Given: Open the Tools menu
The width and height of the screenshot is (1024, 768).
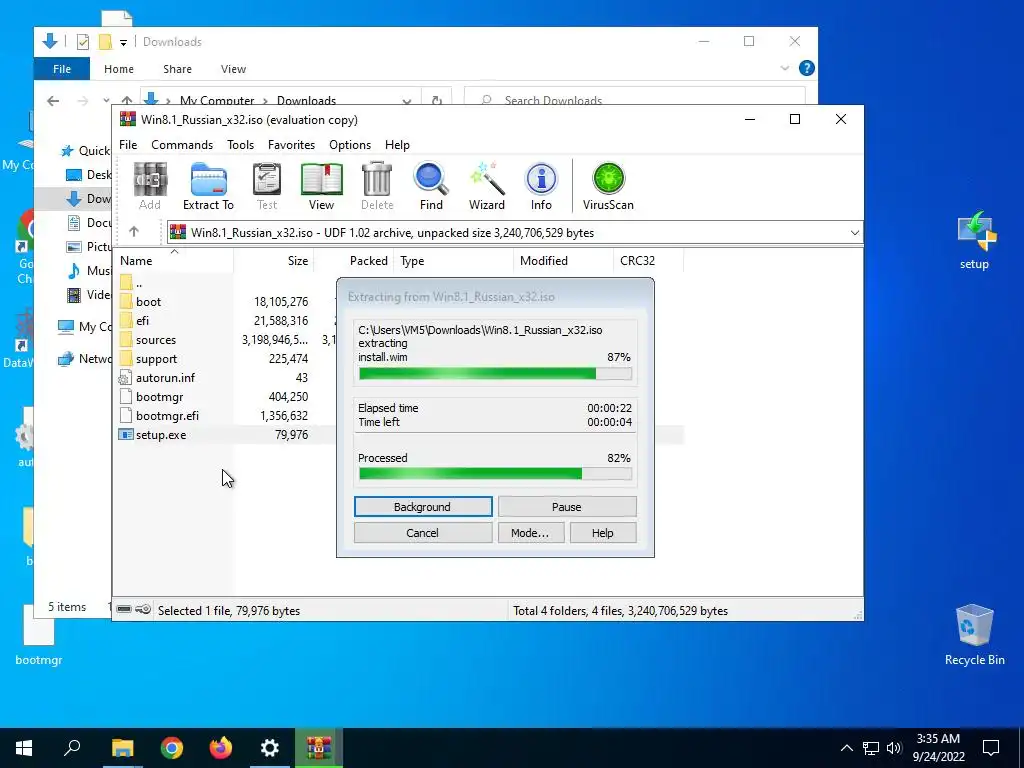Looking at the screenshot, I should click(x=240, y=145).
